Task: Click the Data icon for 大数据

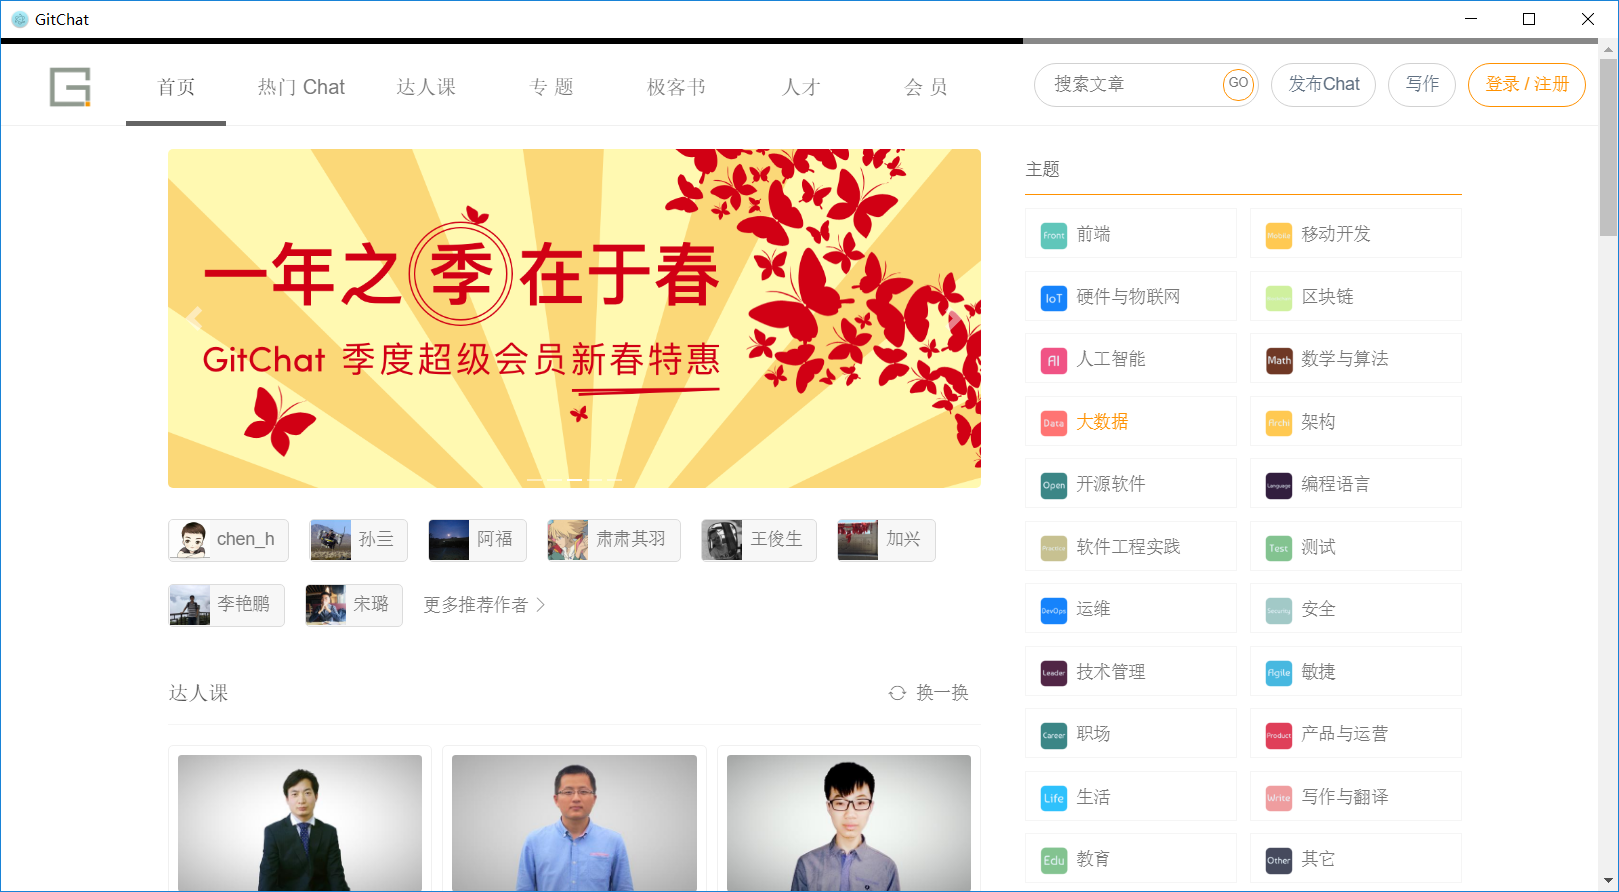Action: click(x=1054, y=423)
